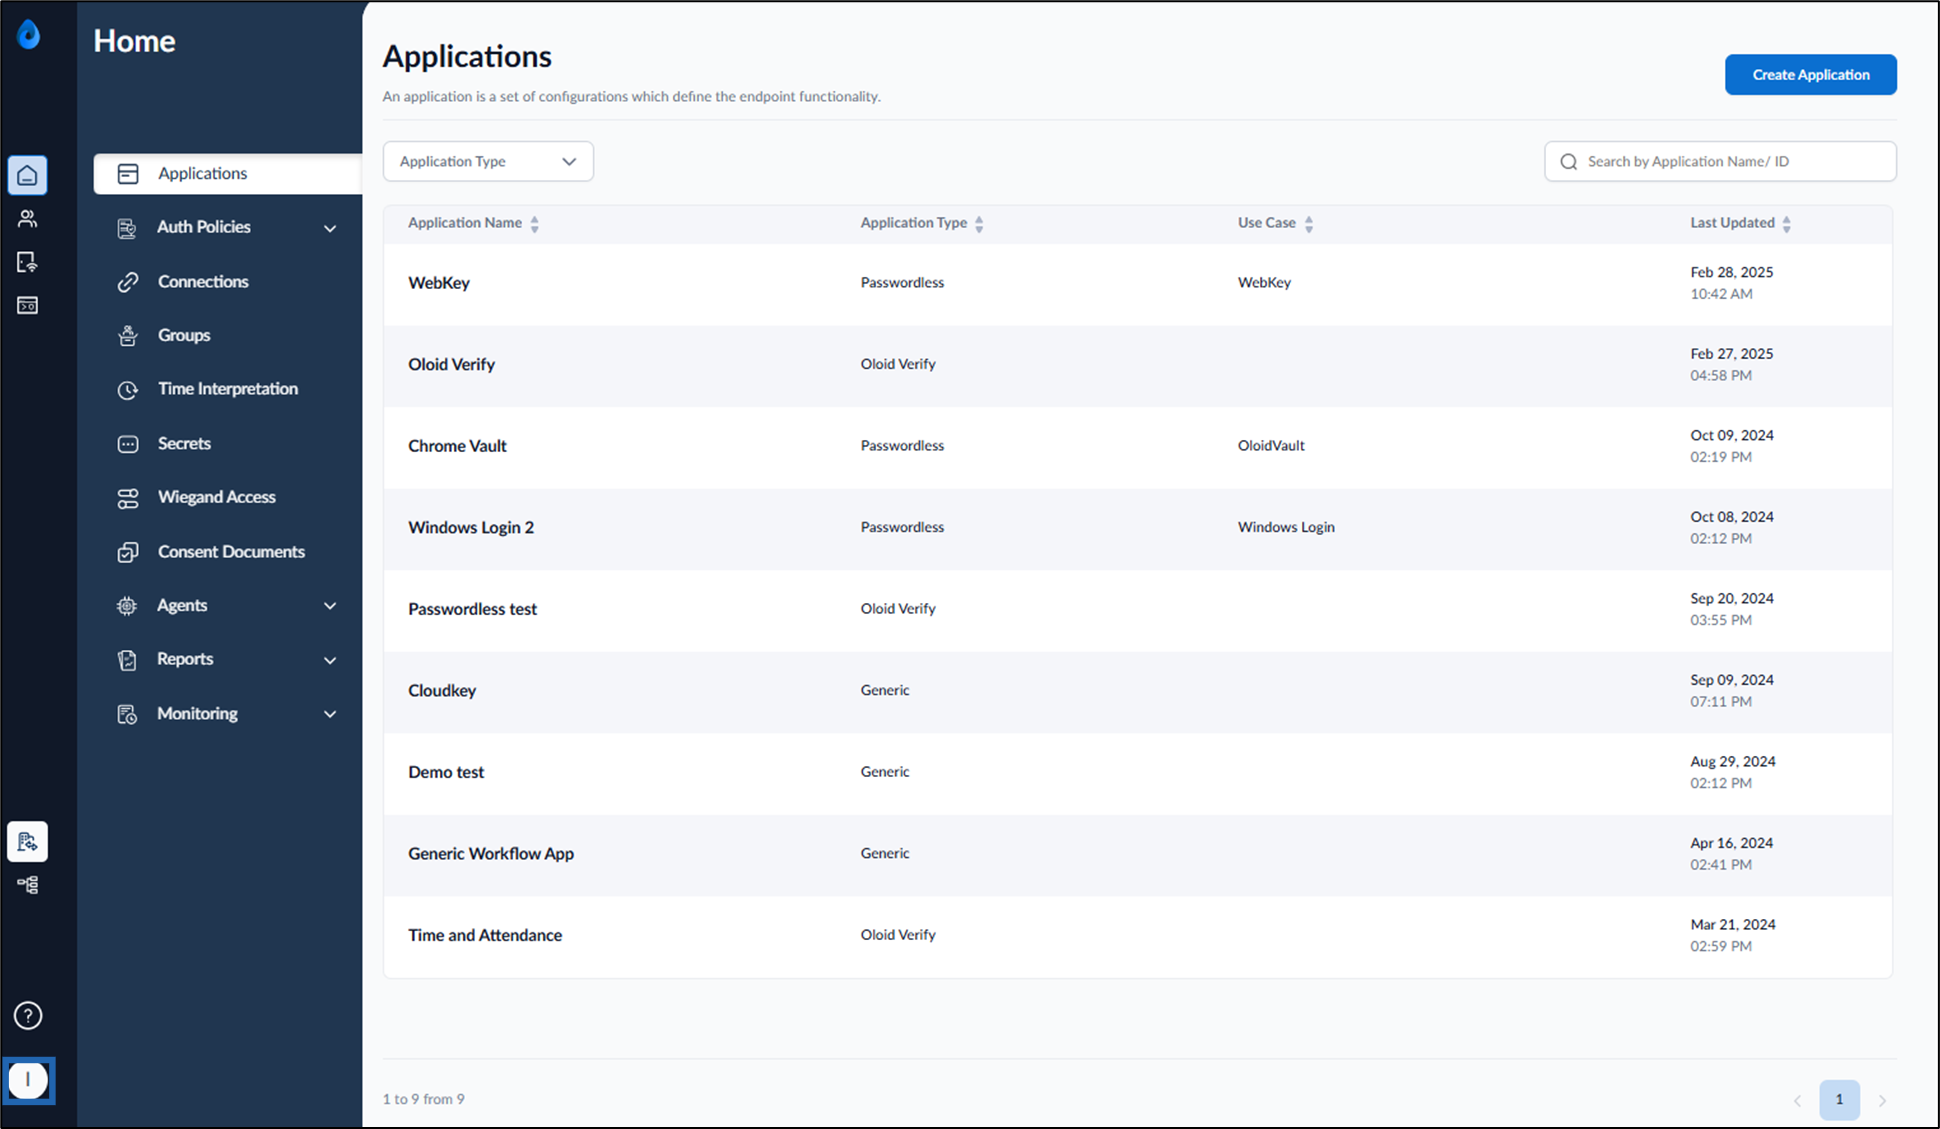Click the Secrets icon in sidebar
1940x1129 pixels.
click(x=127, y=444)
